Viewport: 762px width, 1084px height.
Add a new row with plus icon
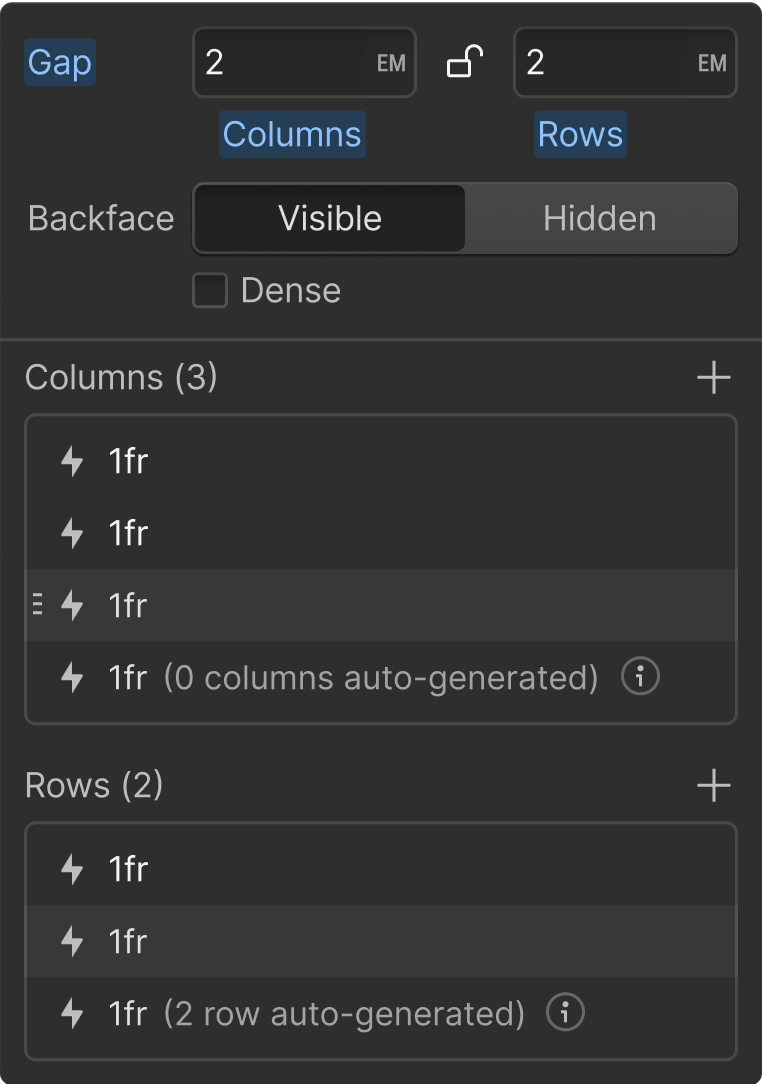(x=714, y=785)
